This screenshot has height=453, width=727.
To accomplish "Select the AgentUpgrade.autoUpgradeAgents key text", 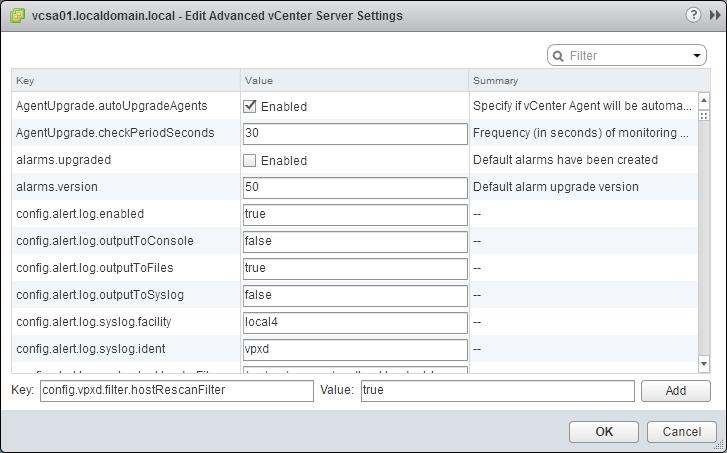I will pos(112,106).
